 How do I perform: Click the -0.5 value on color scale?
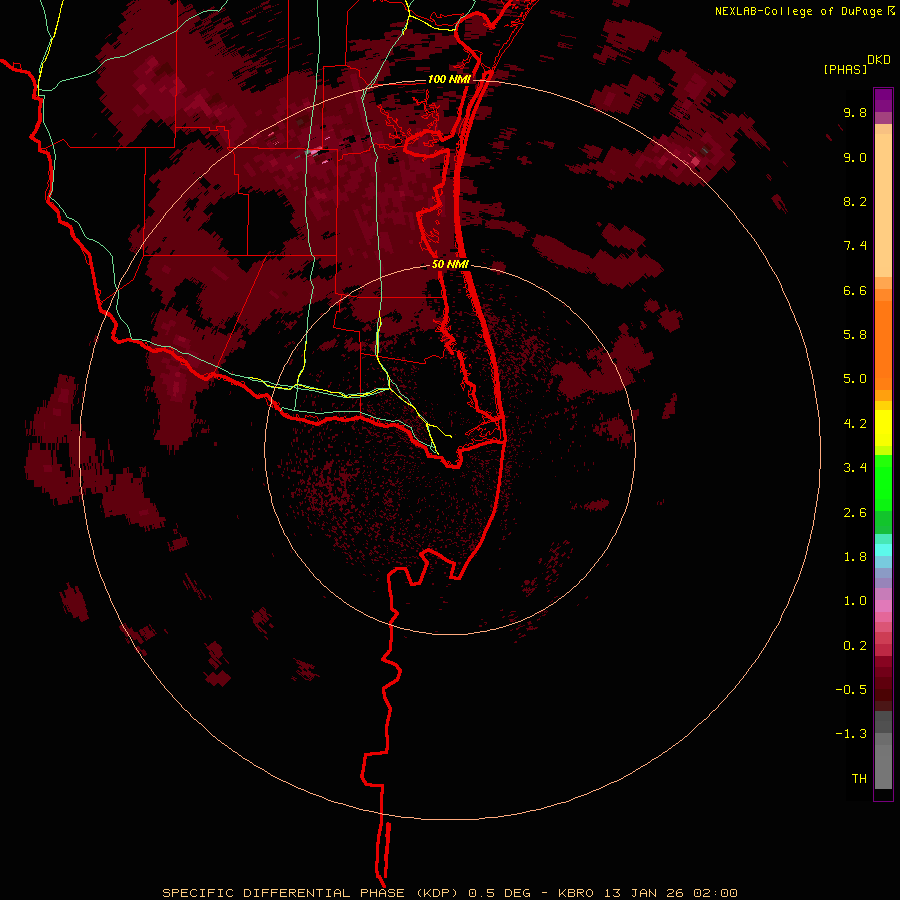pos(851,690)
